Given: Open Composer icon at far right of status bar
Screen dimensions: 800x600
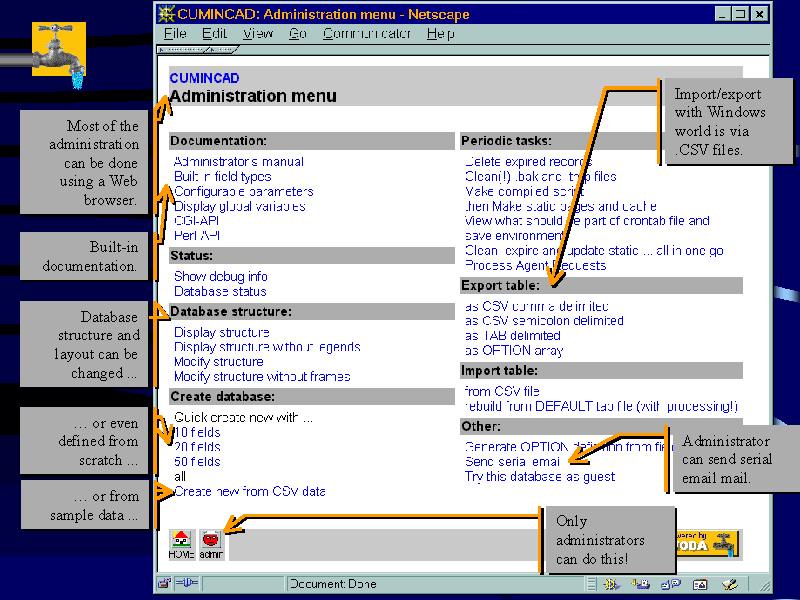Looking at the screenshot, I should [731, 584].
